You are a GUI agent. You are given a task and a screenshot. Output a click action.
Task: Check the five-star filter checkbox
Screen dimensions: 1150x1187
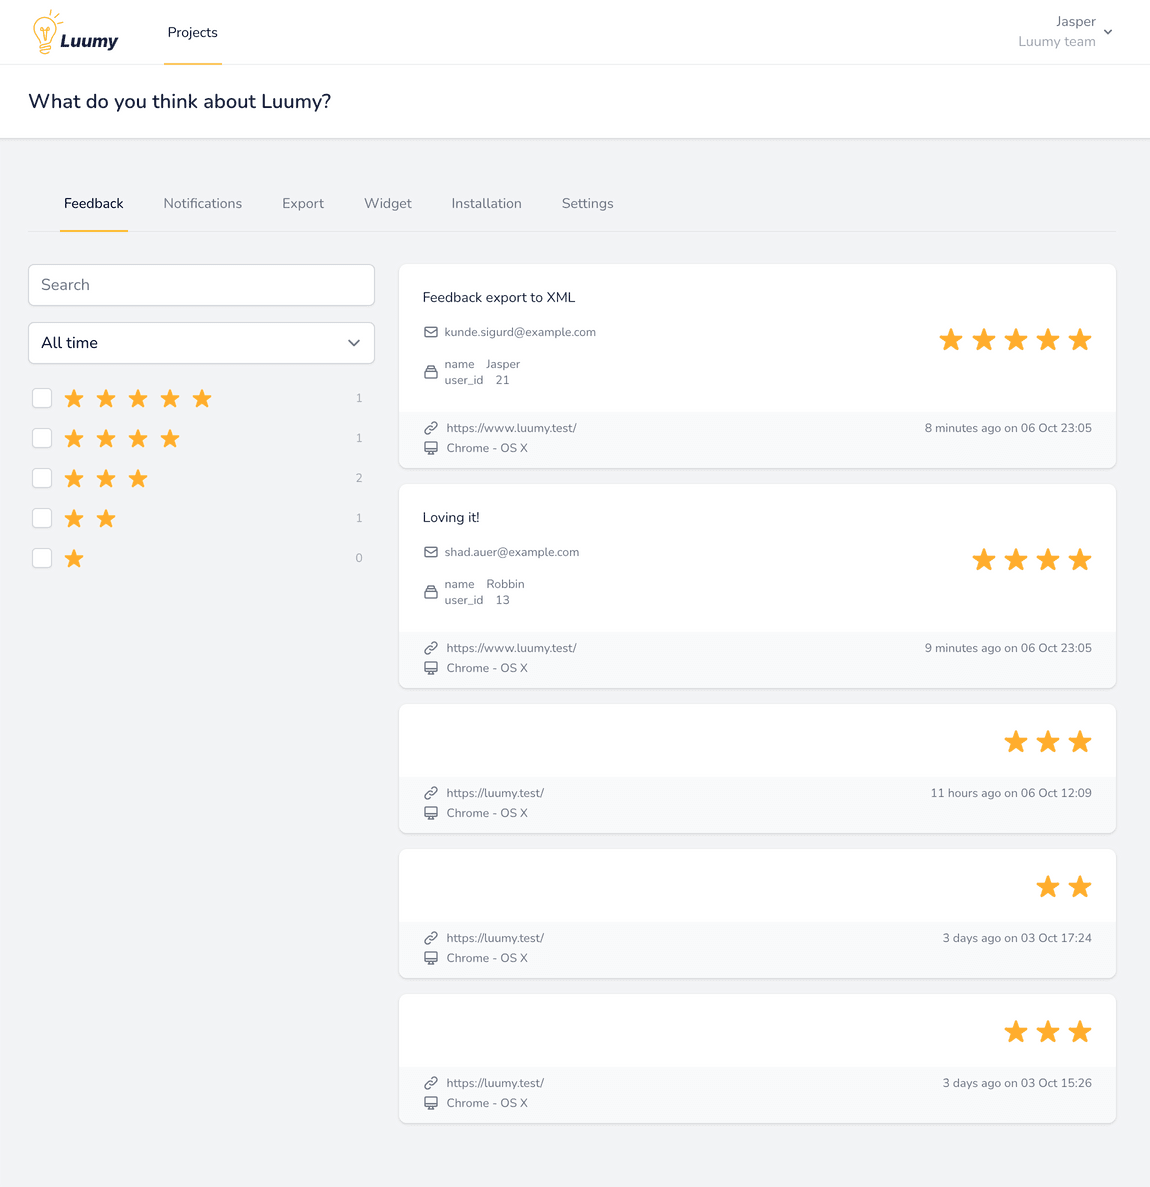point(42,398)
